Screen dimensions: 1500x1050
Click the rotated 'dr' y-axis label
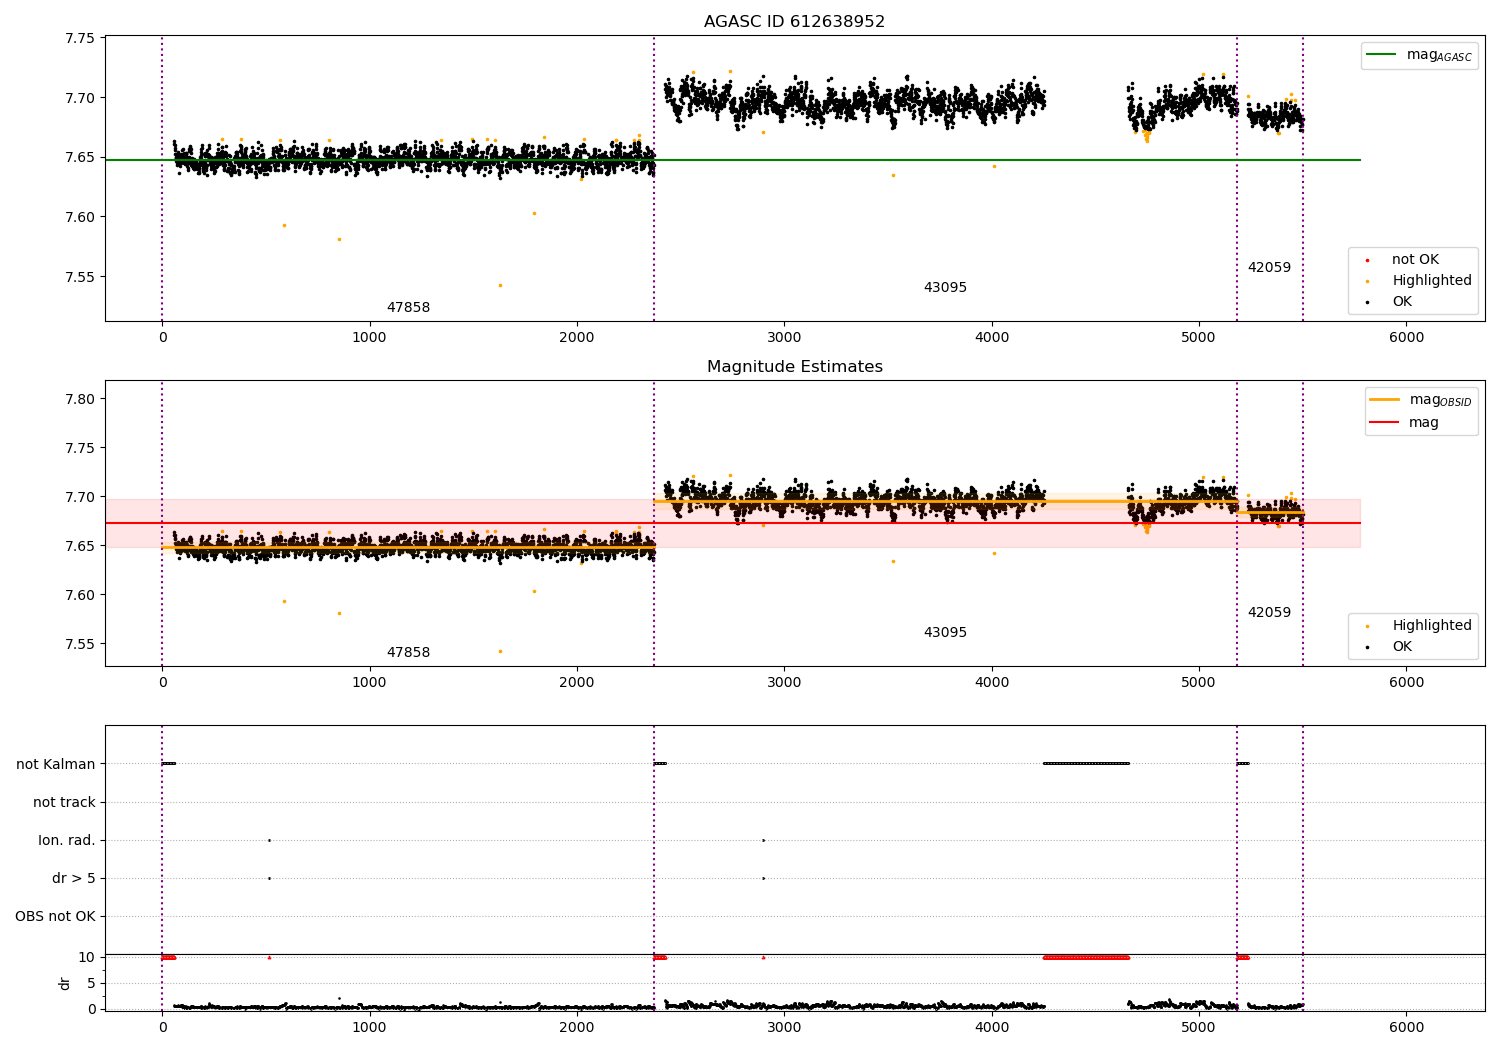click(65, 983)
